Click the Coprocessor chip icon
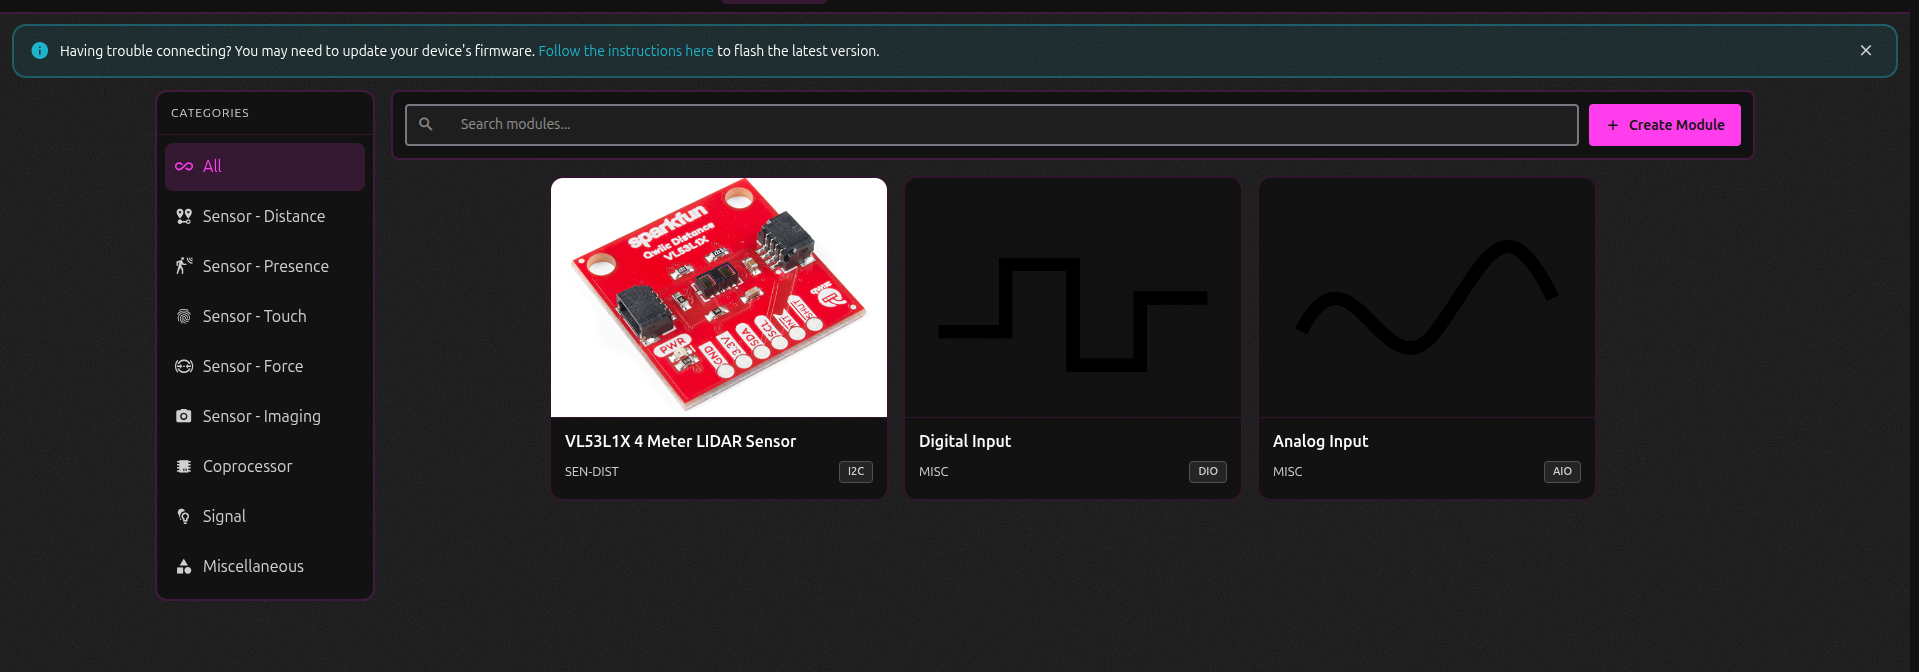The height and width of the screenshot is (672, 1919). pos(184,466)
